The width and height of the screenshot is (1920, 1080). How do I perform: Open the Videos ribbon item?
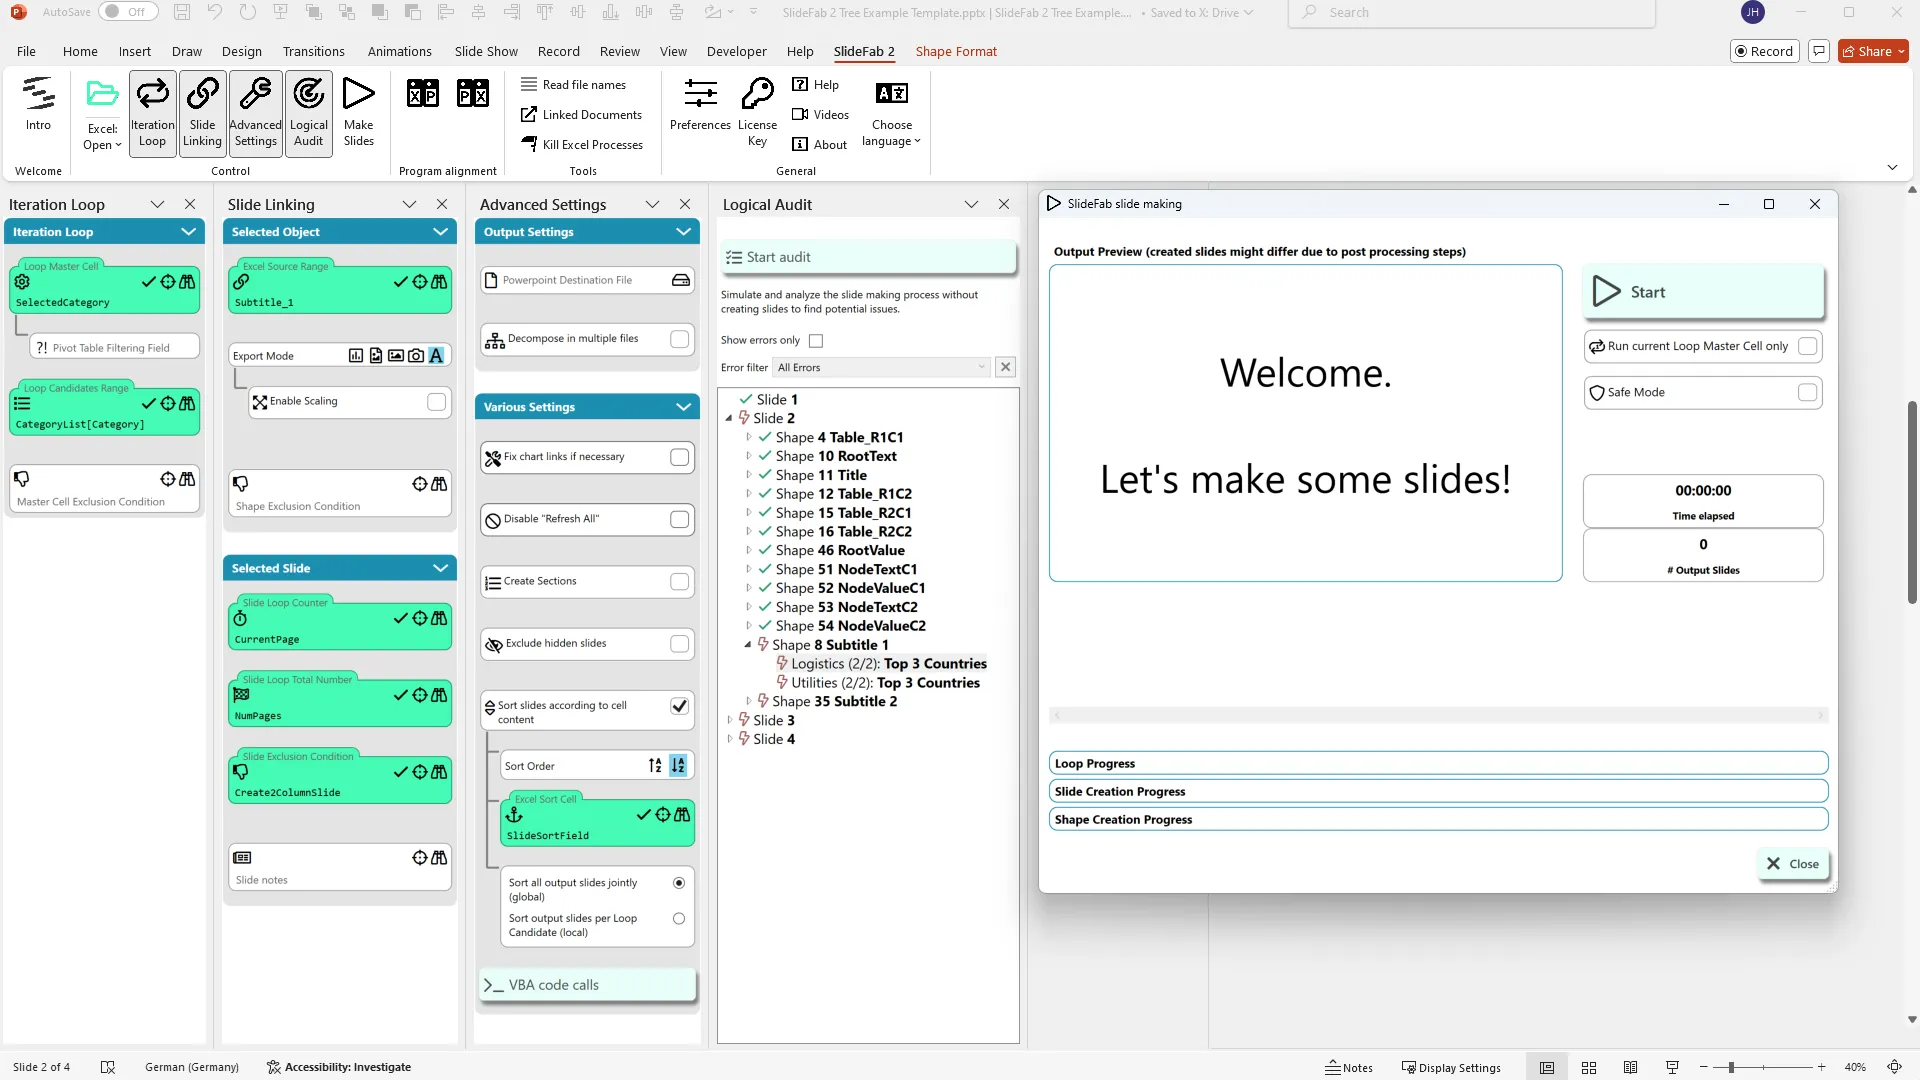pyautogui.click(x=820, y=115)
